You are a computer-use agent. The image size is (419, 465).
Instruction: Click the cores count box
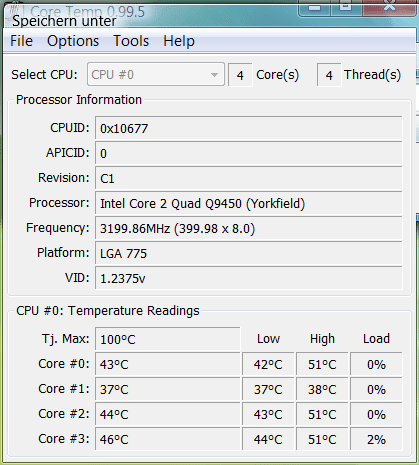(240, 75)
